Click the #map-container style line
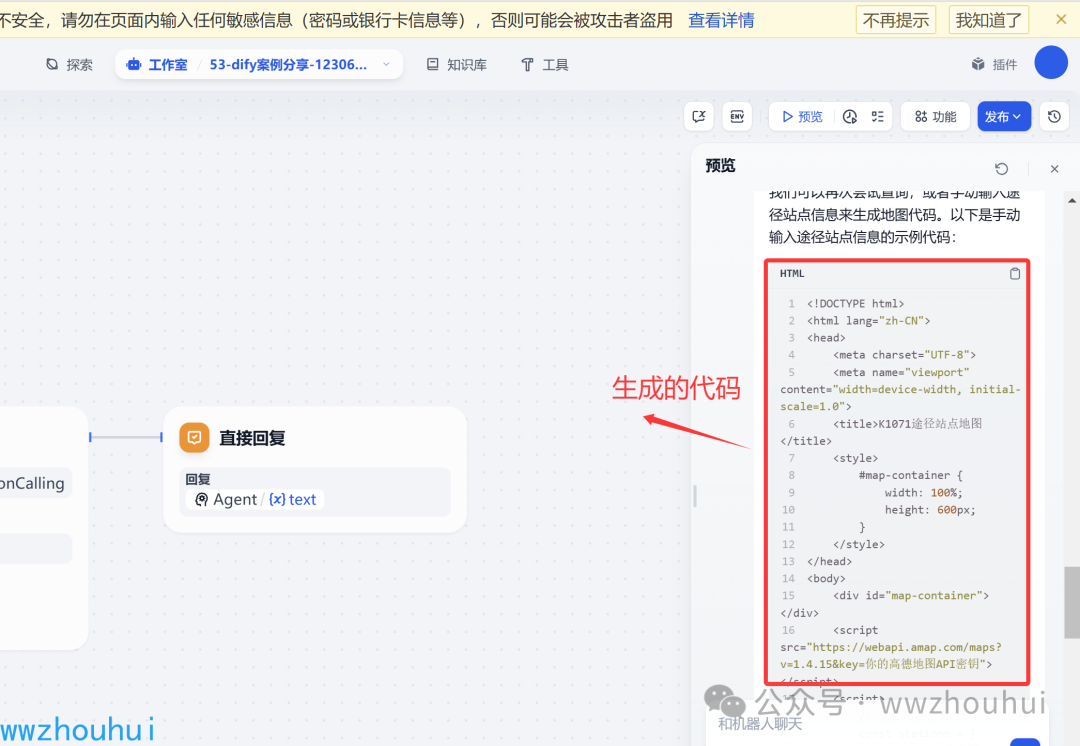Image resolution: width=1080 pixels, height=746 pixels. (911, 475)
